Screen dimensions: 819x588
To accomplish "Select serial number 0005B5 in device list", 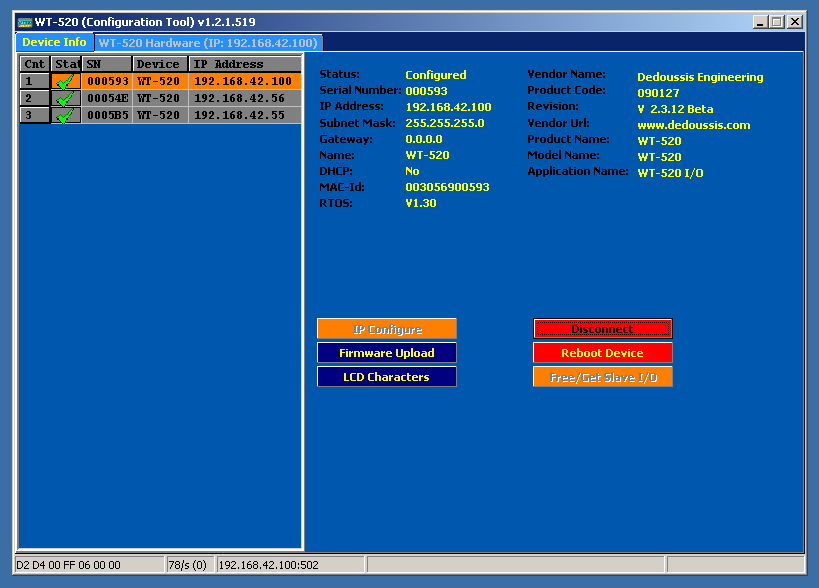I will point(108,115).
